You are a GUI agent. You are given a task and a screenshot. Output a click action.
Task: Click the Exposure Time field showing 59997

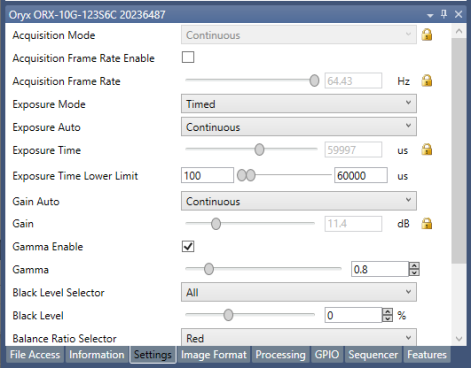353,150
